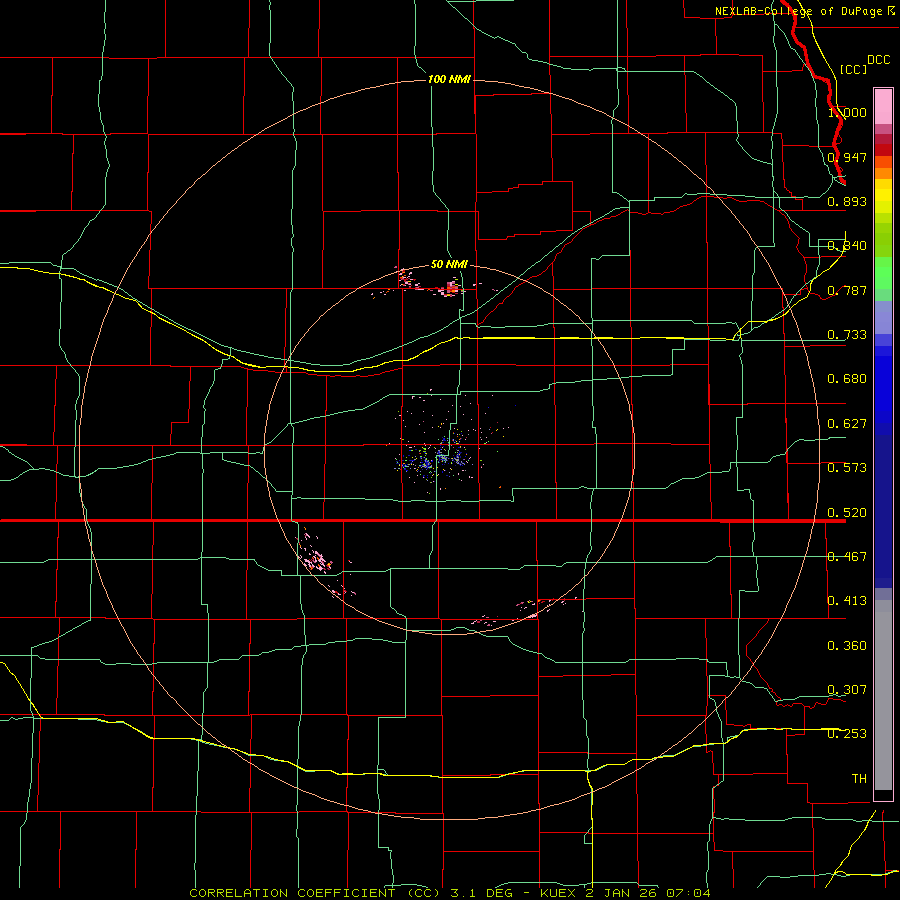Click the 1.000 value on the color scale
Image resolution: width=900 pixels, height=900 pixels.
pos(847,112)
